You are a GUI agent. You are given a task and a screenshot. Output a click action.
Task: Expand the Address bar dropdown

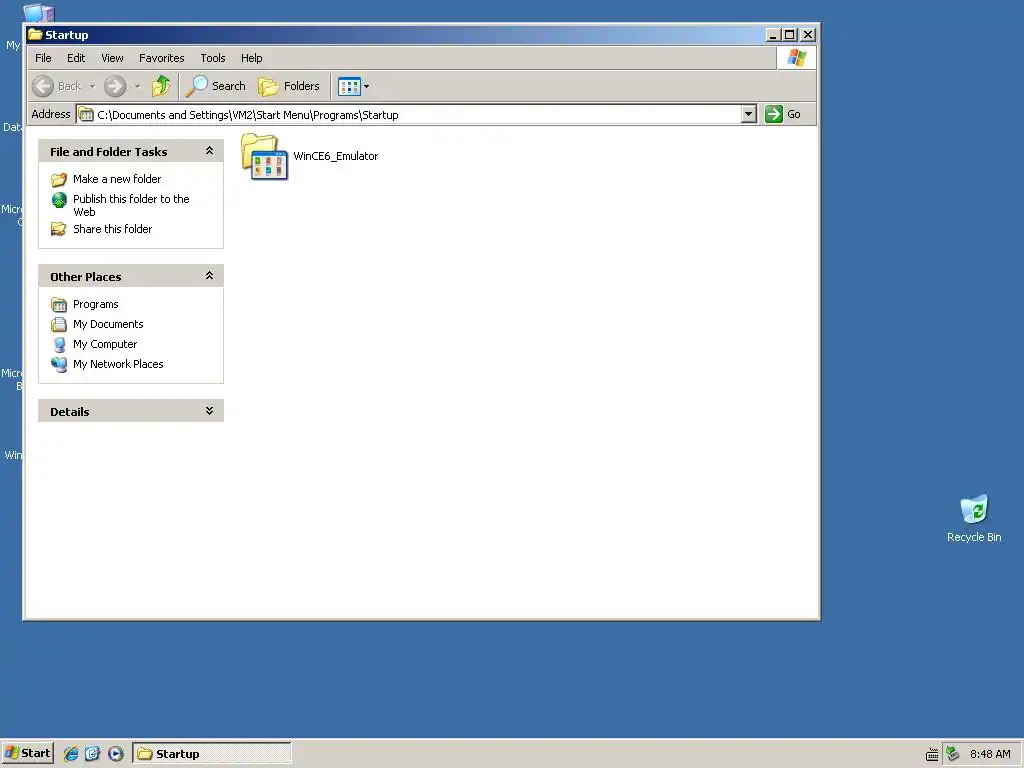click(x=748, y=114)
